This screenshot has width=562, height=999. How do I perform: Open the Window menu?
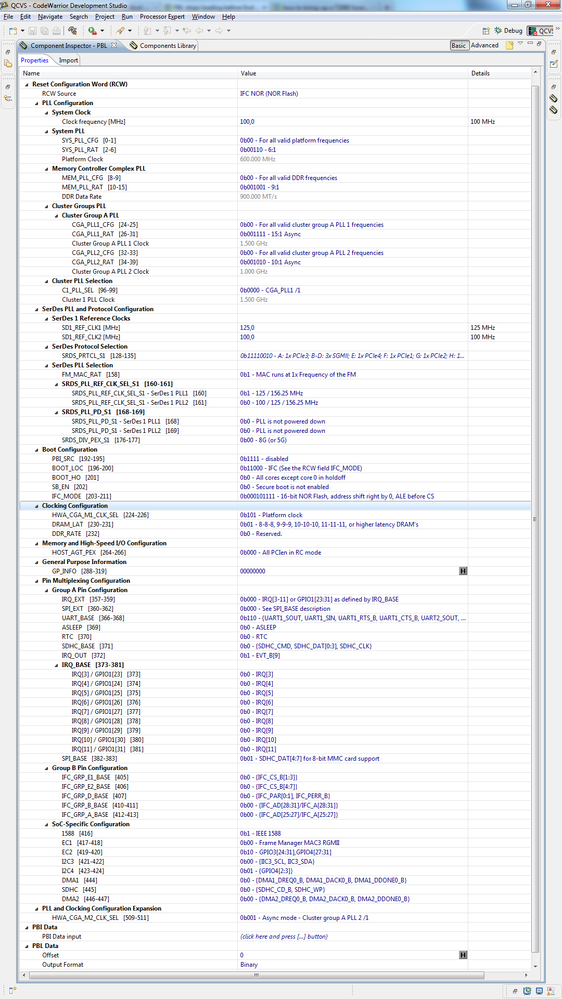[x=203, y=16]
